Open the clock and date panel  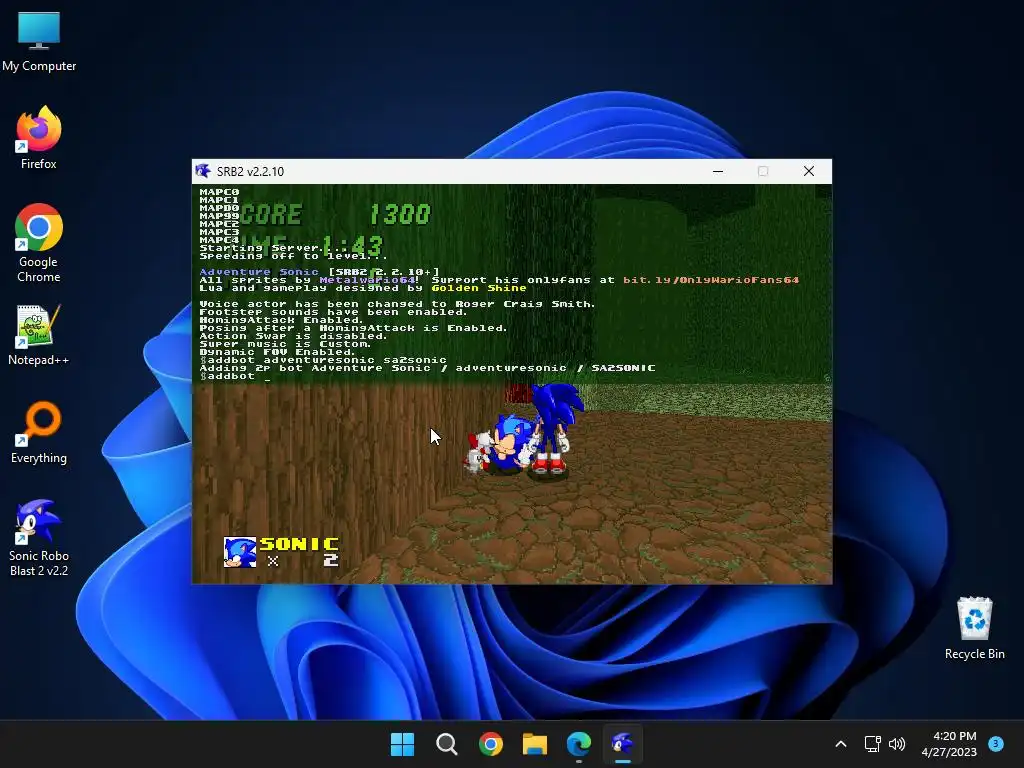click(x=949, y=744)
